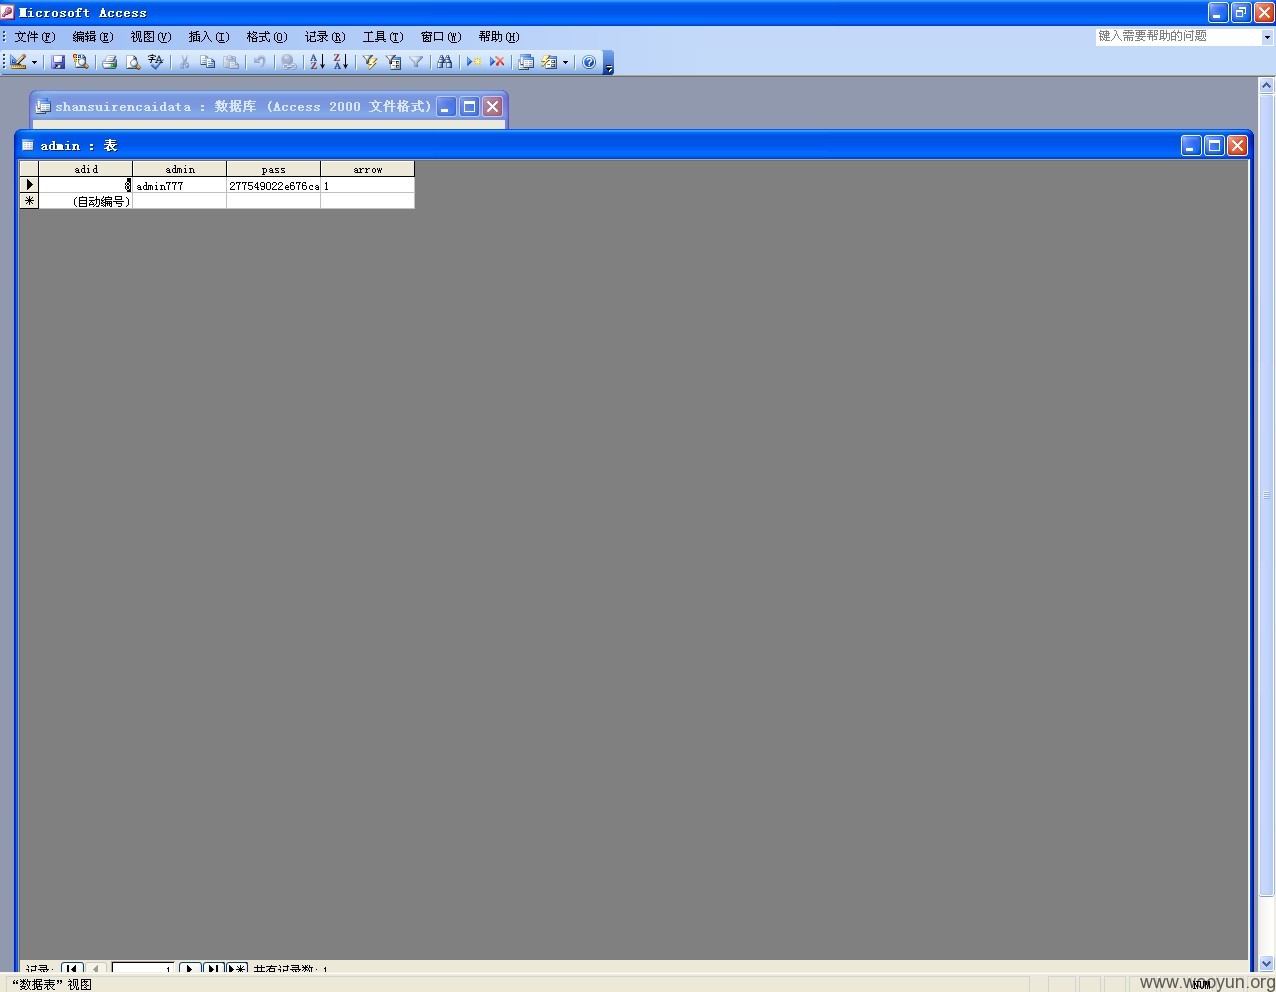This screenshot has width=1276, height=992.
Task: Open the 工具 menu
Action: click(x=383, y=37)
